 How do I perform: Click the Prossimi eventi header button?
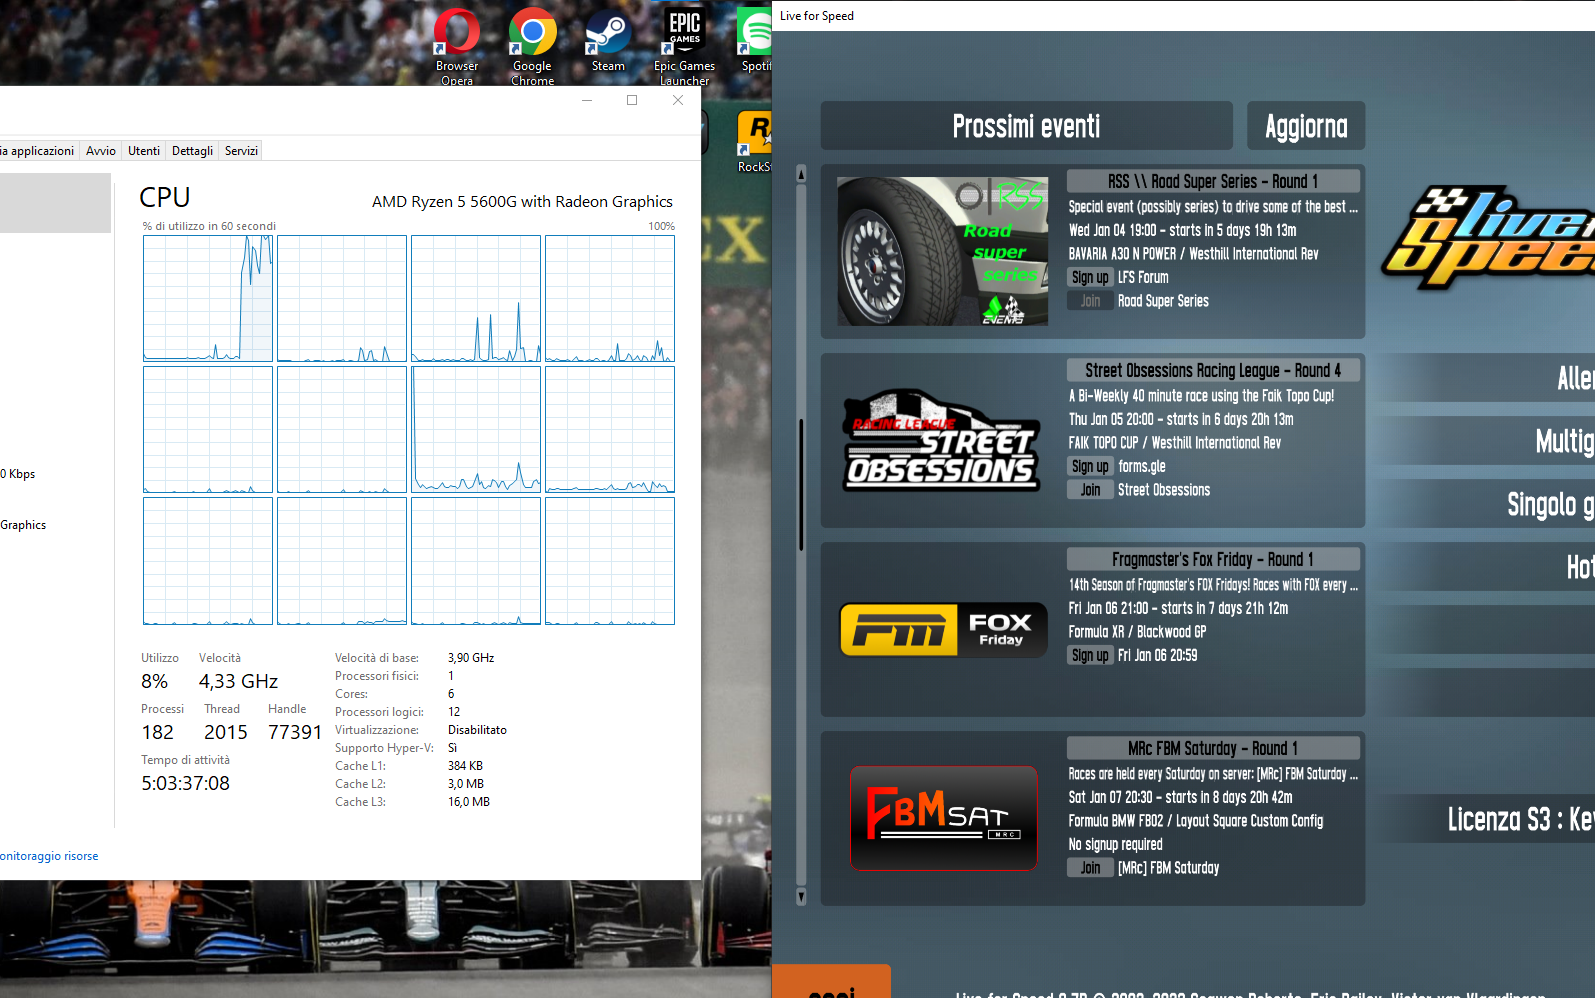point(1026,126)
